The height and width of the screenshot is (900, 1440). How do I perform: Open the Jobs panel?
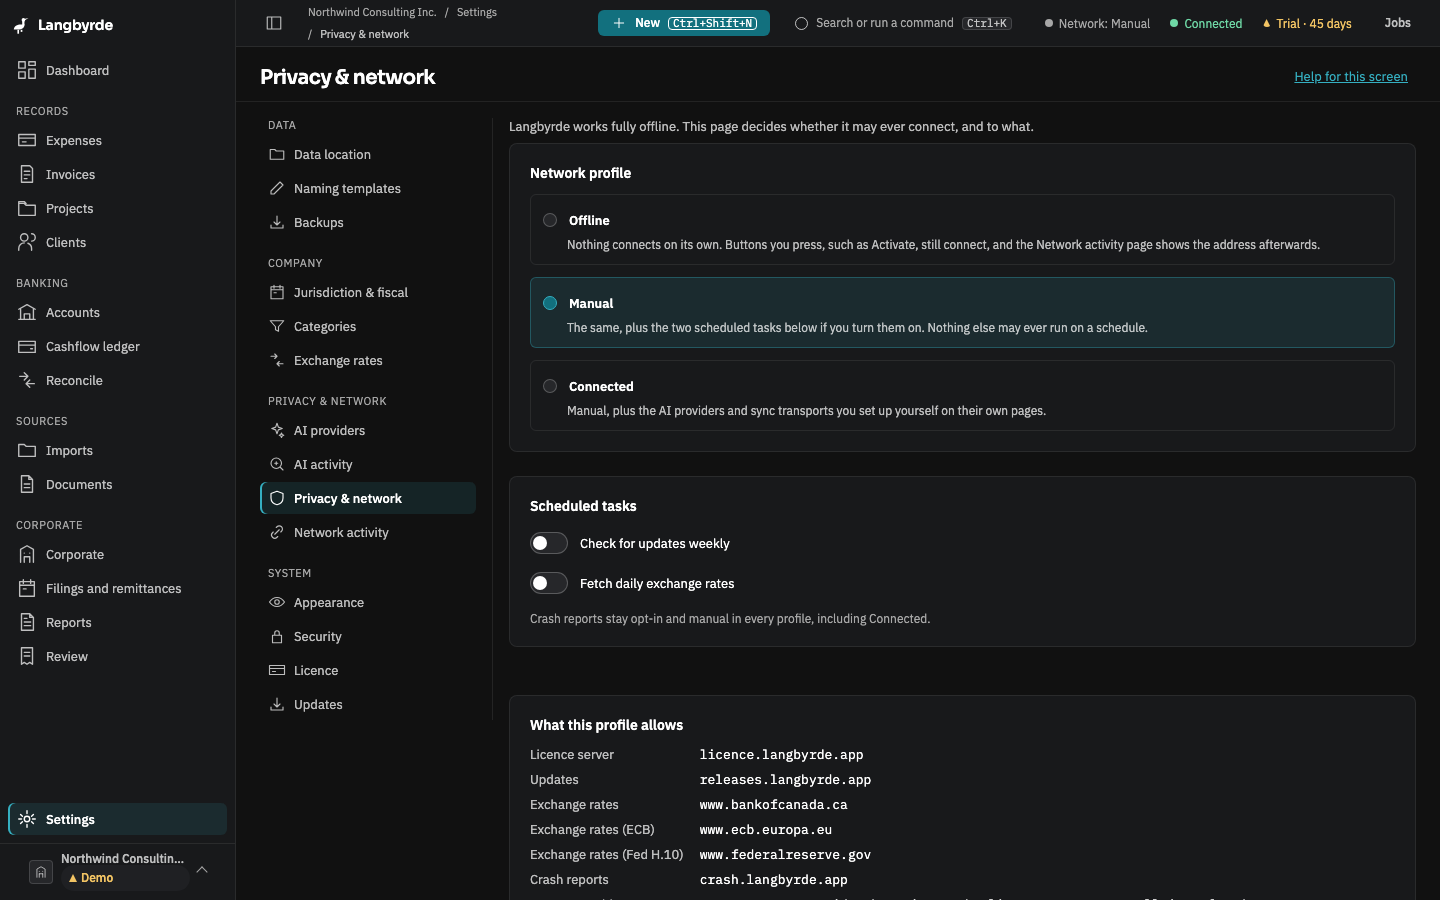pos(1398,23)
